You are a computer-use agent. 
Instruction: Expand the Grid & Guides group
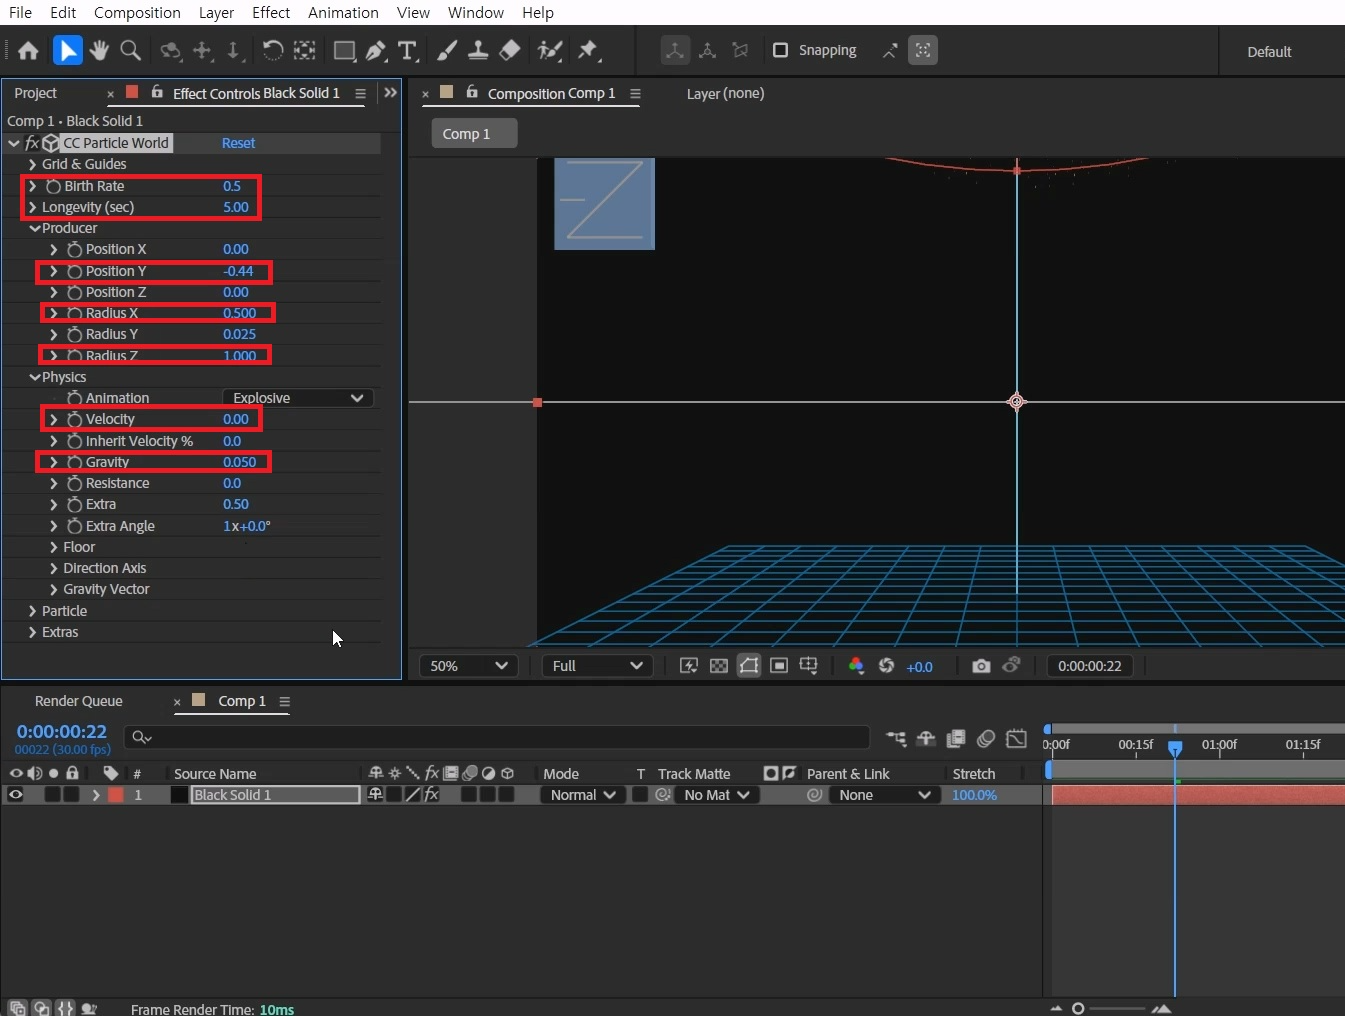[32, 164]
